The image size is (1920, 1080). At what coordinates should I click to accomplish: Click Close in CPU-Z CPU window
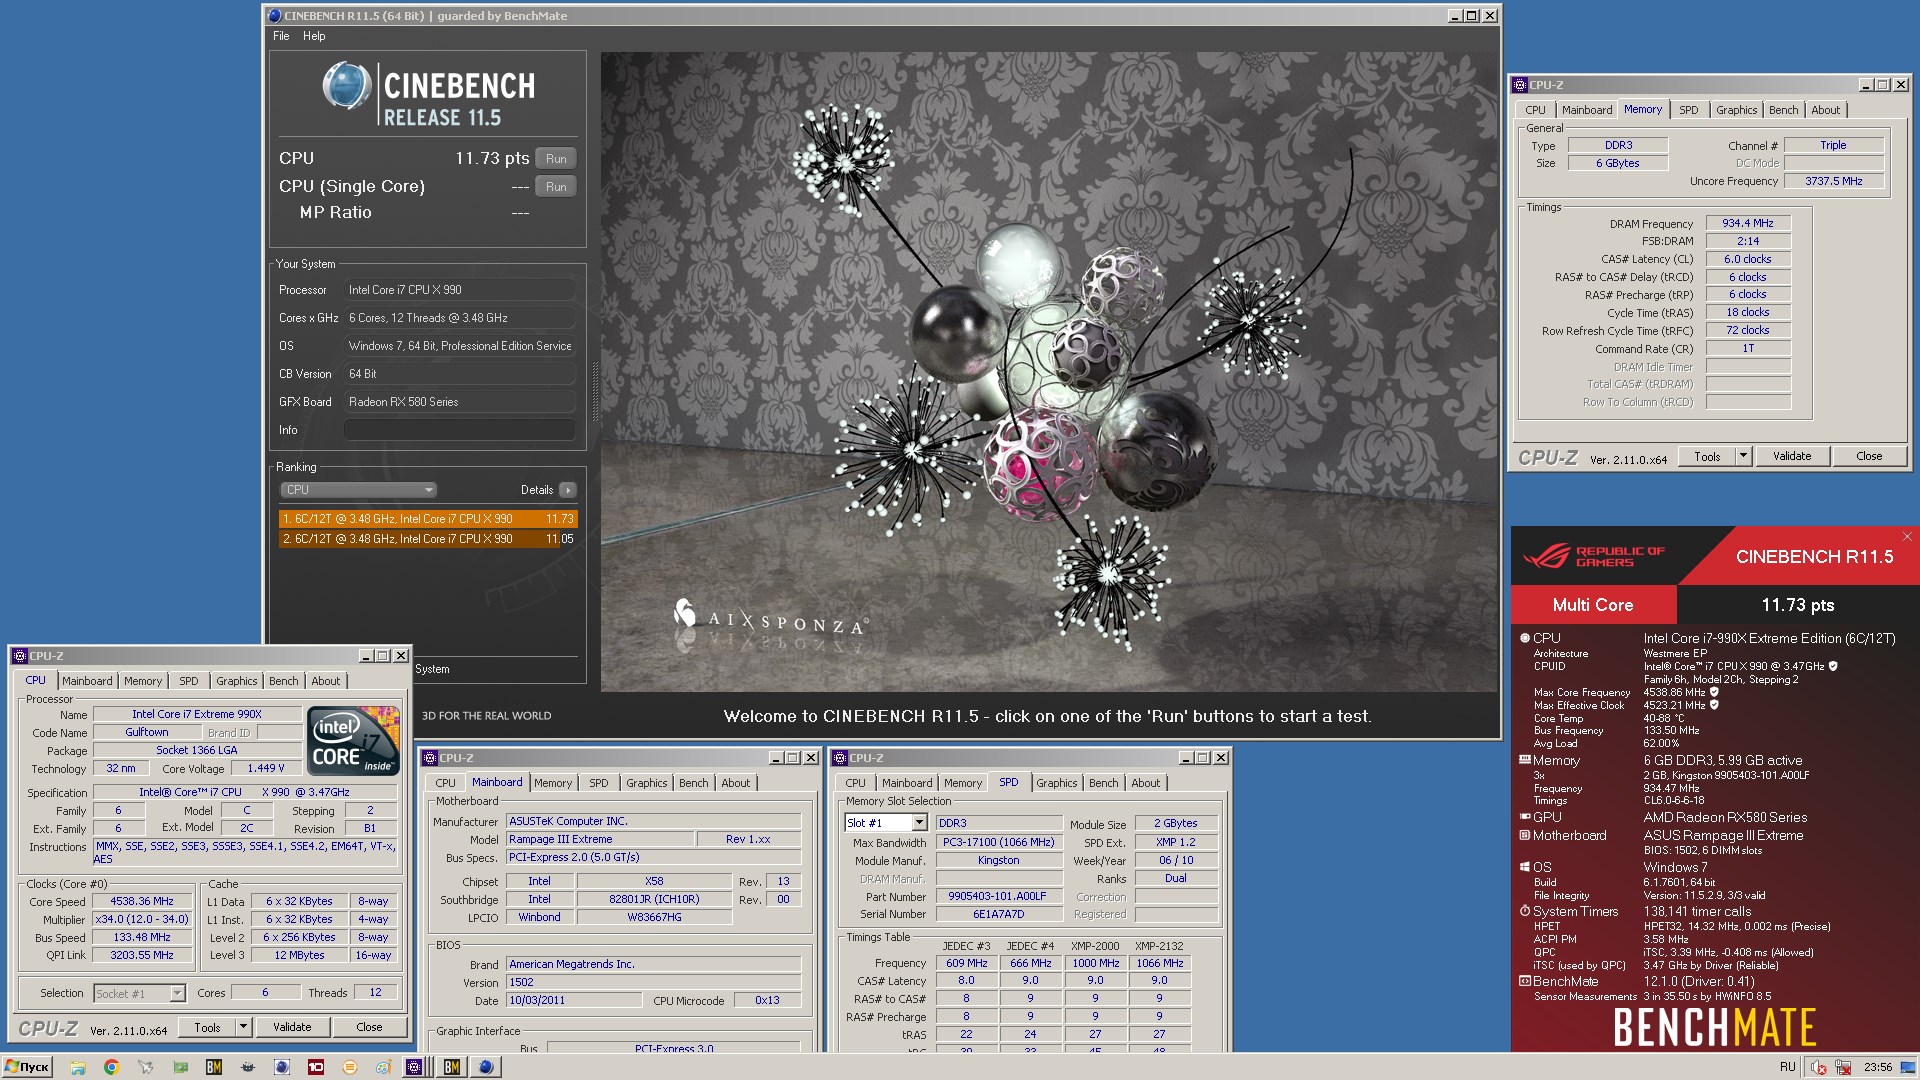point(369,1027)
